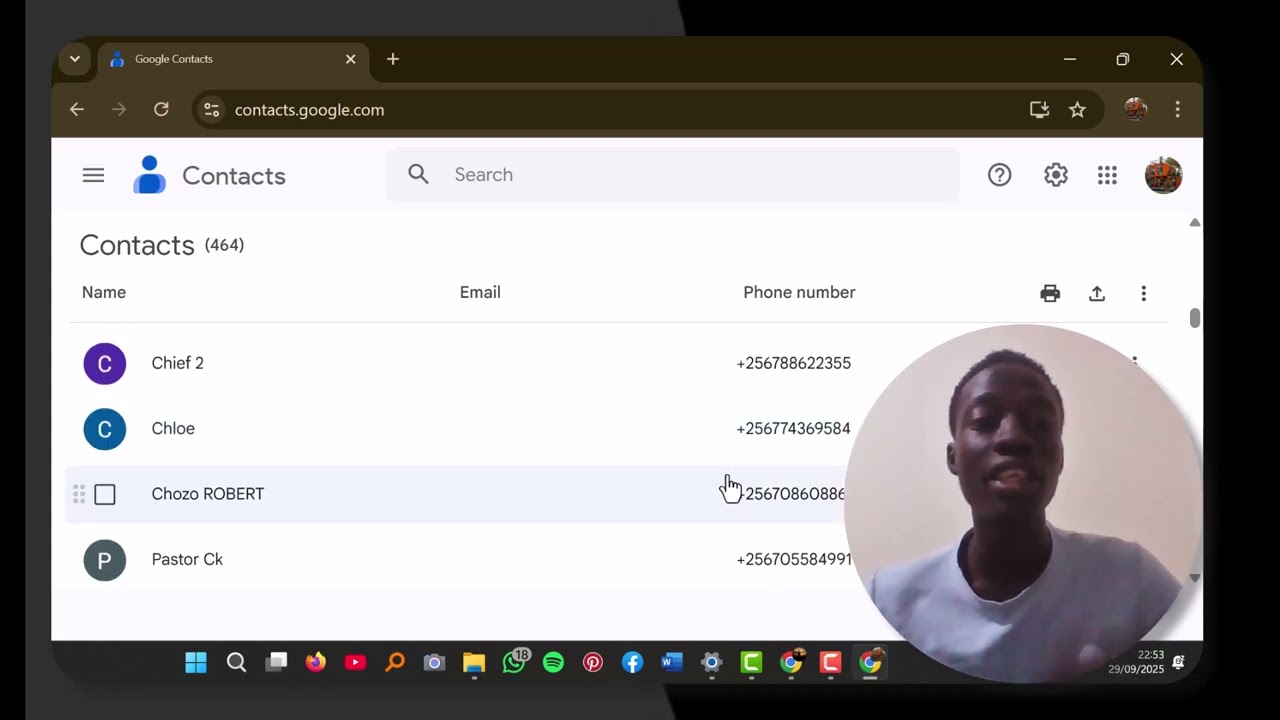Open the Google account avatar
Image resolution: width=1280 pixels, height=720 pixels.
click(1163, 175)
